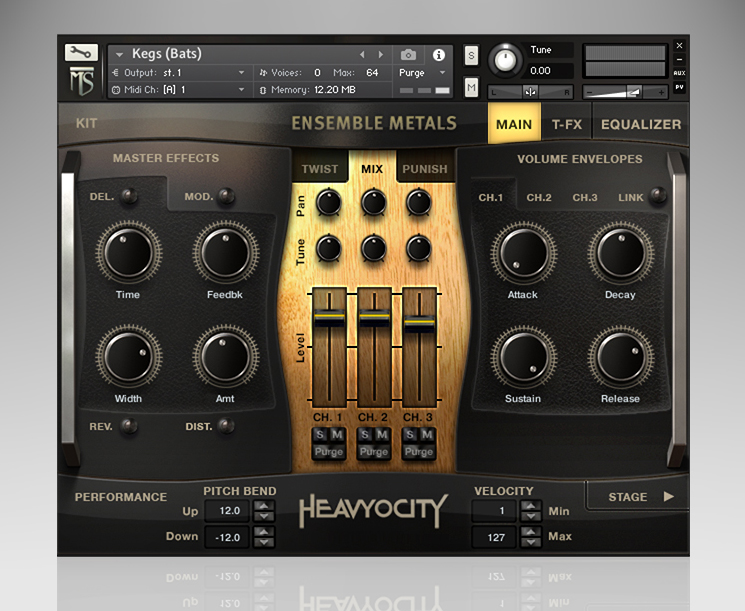The height and width of the screenshot is (611, 745).
Task: Open the Midi Ch dropdown
Action: point(241,89)
